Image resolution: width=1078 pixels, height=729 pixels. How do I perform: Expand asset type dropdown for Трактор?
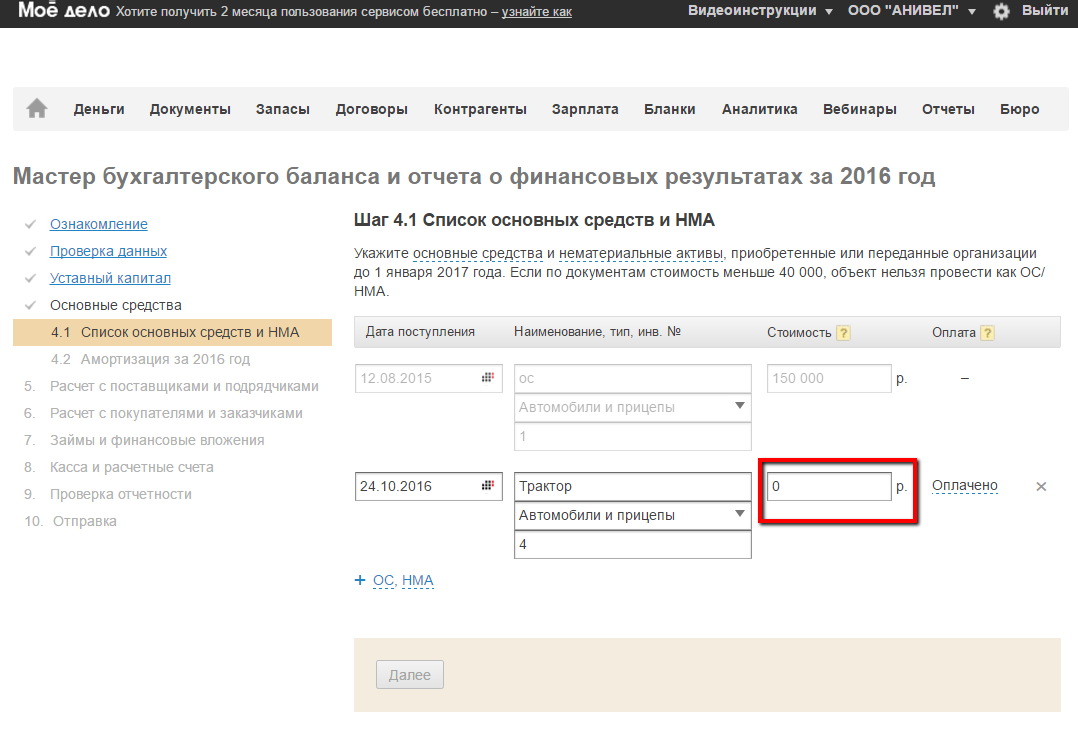(x=740, y=515)
